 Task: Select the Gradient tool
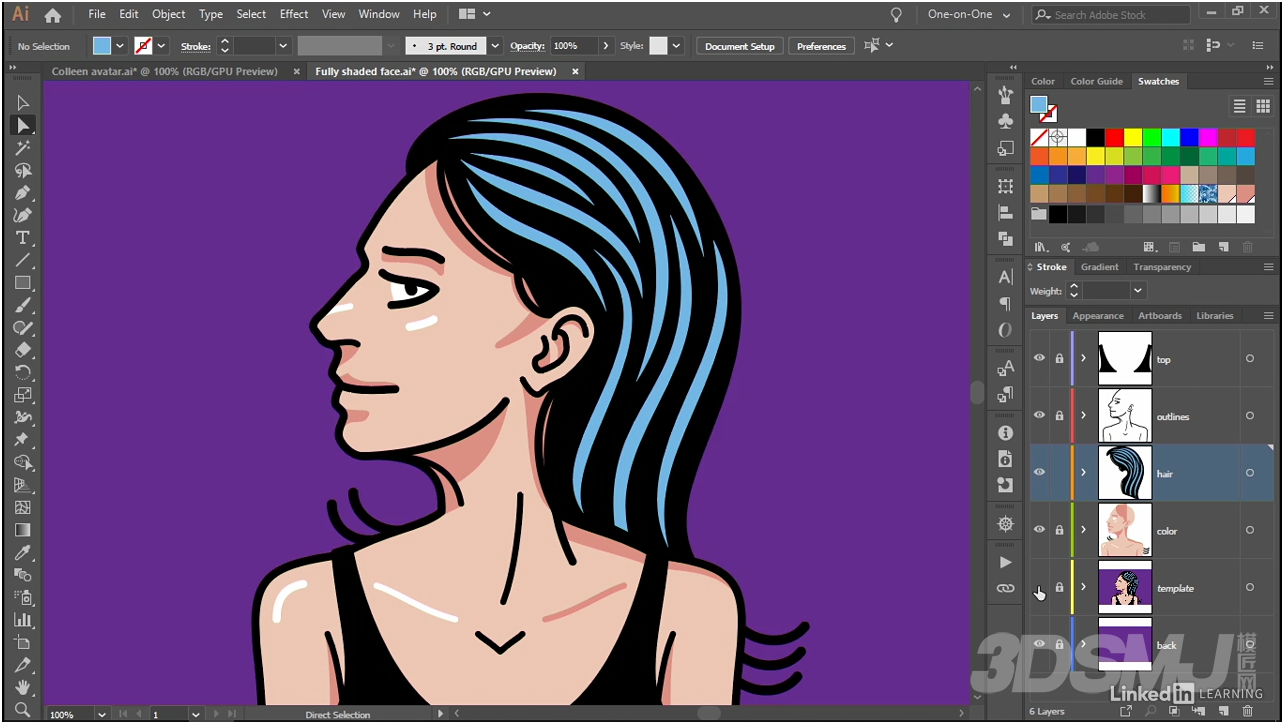click(x=22, y=530)
